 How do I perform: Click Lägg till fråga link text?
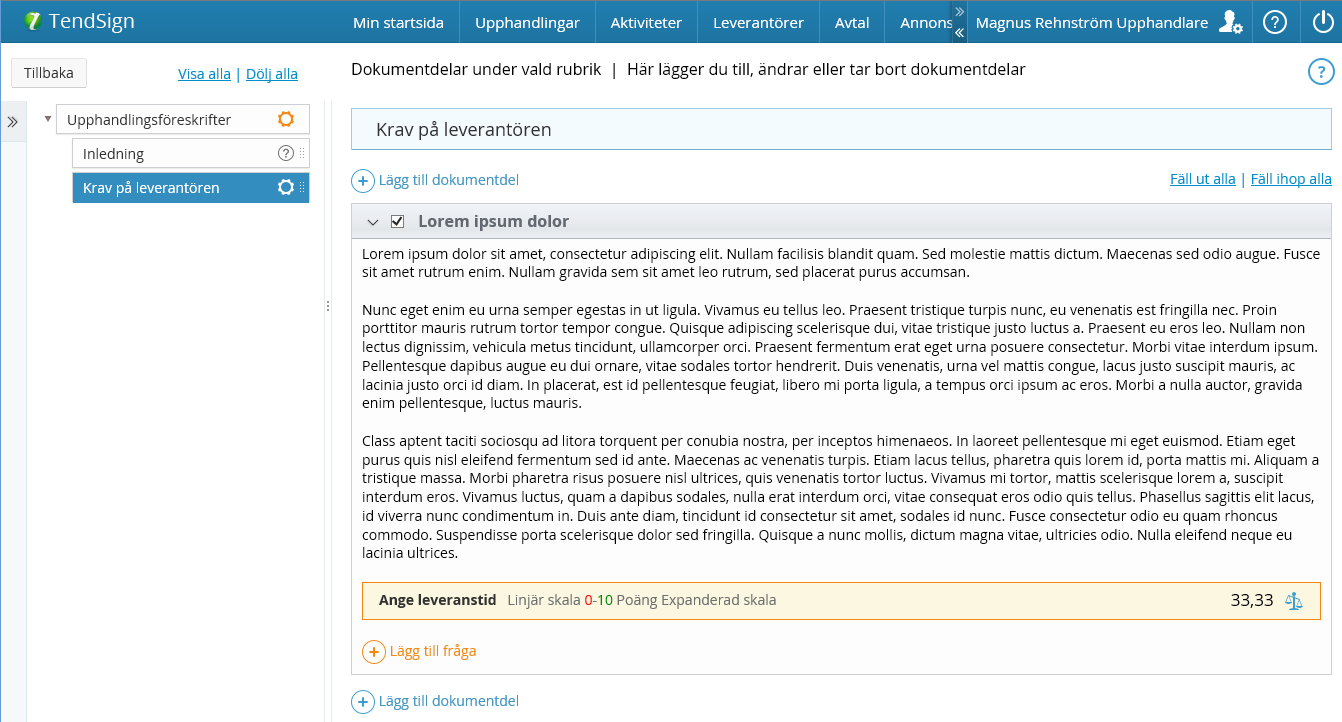click(433, 651)
